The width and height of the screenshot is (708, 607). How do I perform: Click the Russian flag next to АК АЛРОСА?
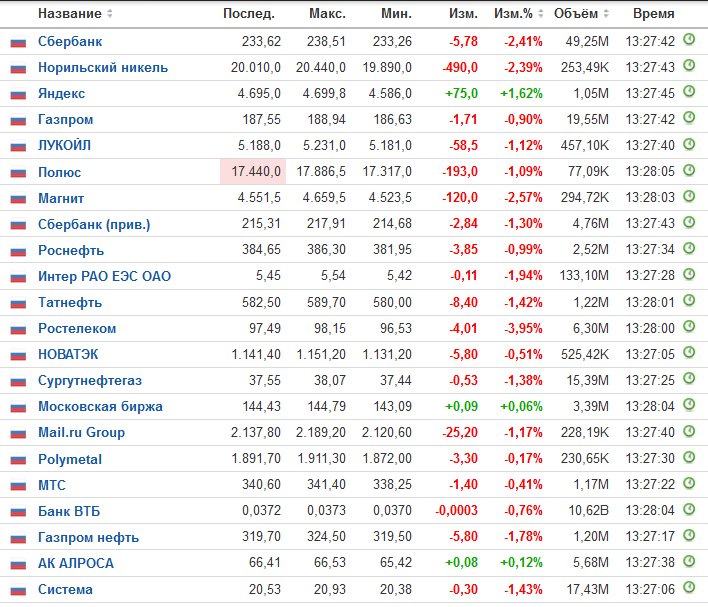point(18,565)
